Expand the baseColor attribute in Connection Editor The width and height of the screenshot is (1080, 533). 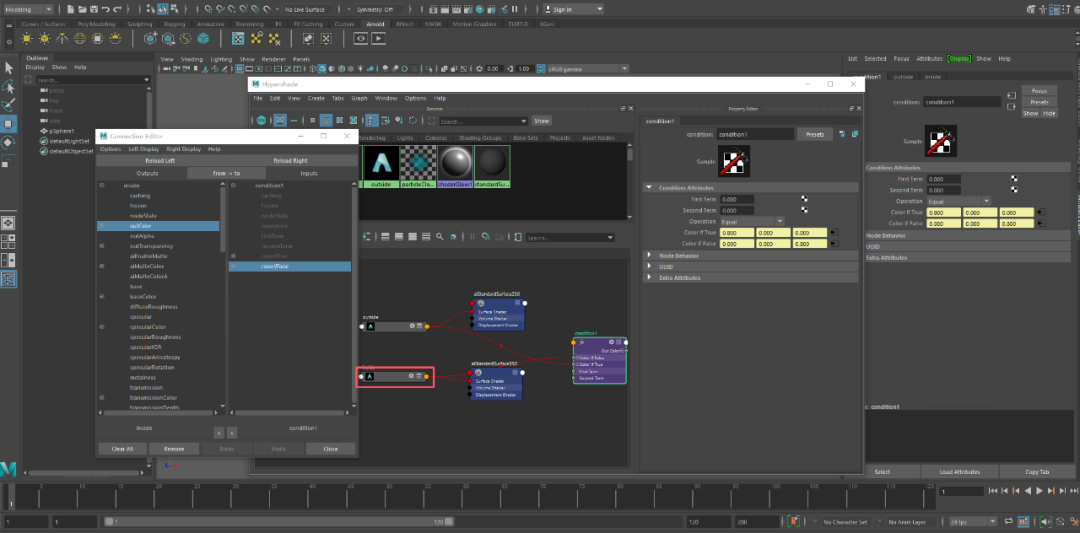102,297
